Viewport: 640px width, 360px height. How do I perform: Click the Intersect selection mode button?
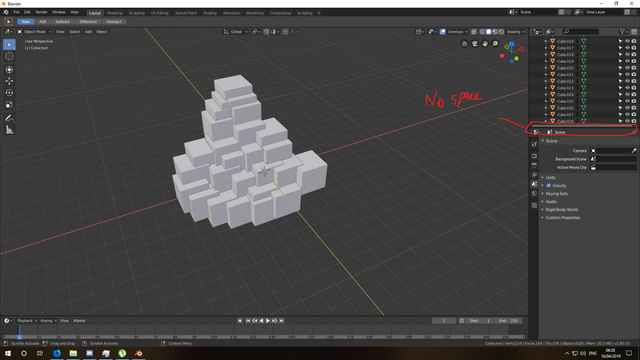coord(114,22)
